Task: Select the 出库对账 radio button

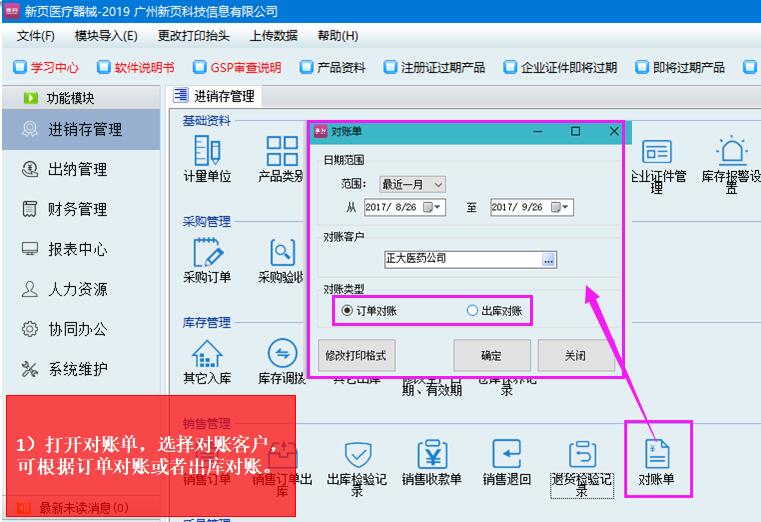Action: [472, 311]
